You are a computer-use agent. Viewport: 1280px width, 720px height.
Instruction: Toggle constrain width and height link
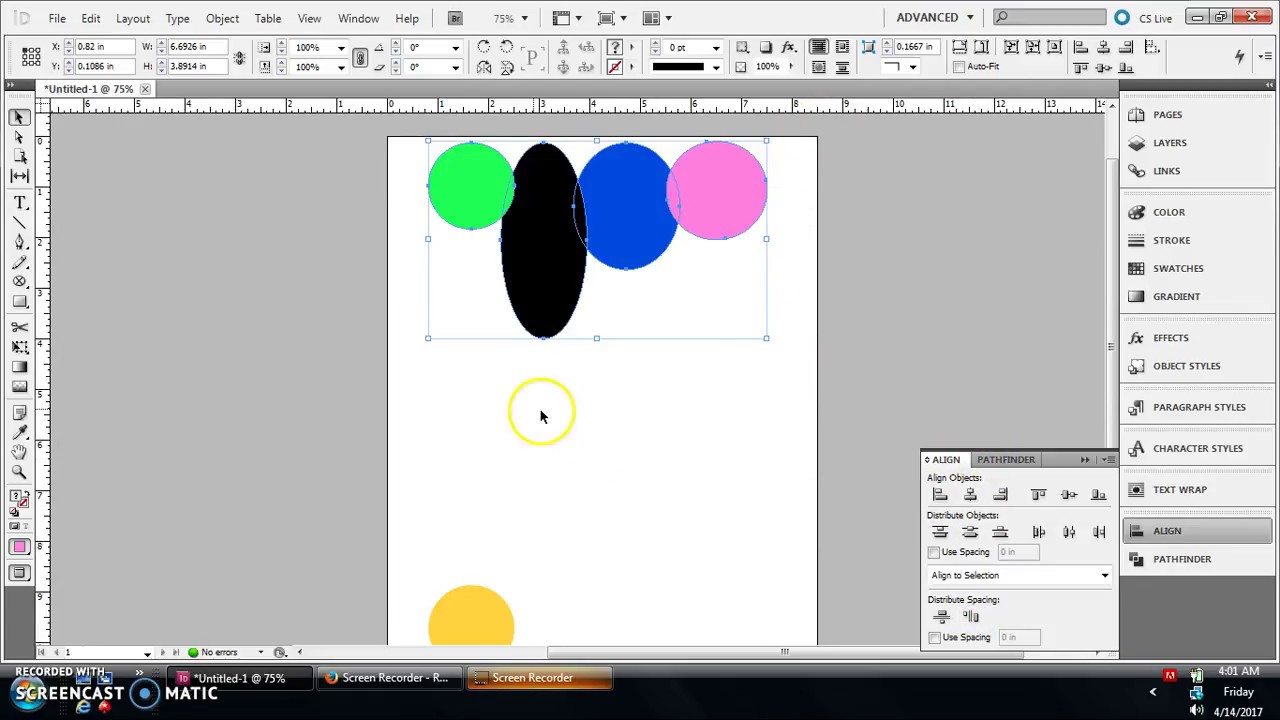click(x=239, y=57)
